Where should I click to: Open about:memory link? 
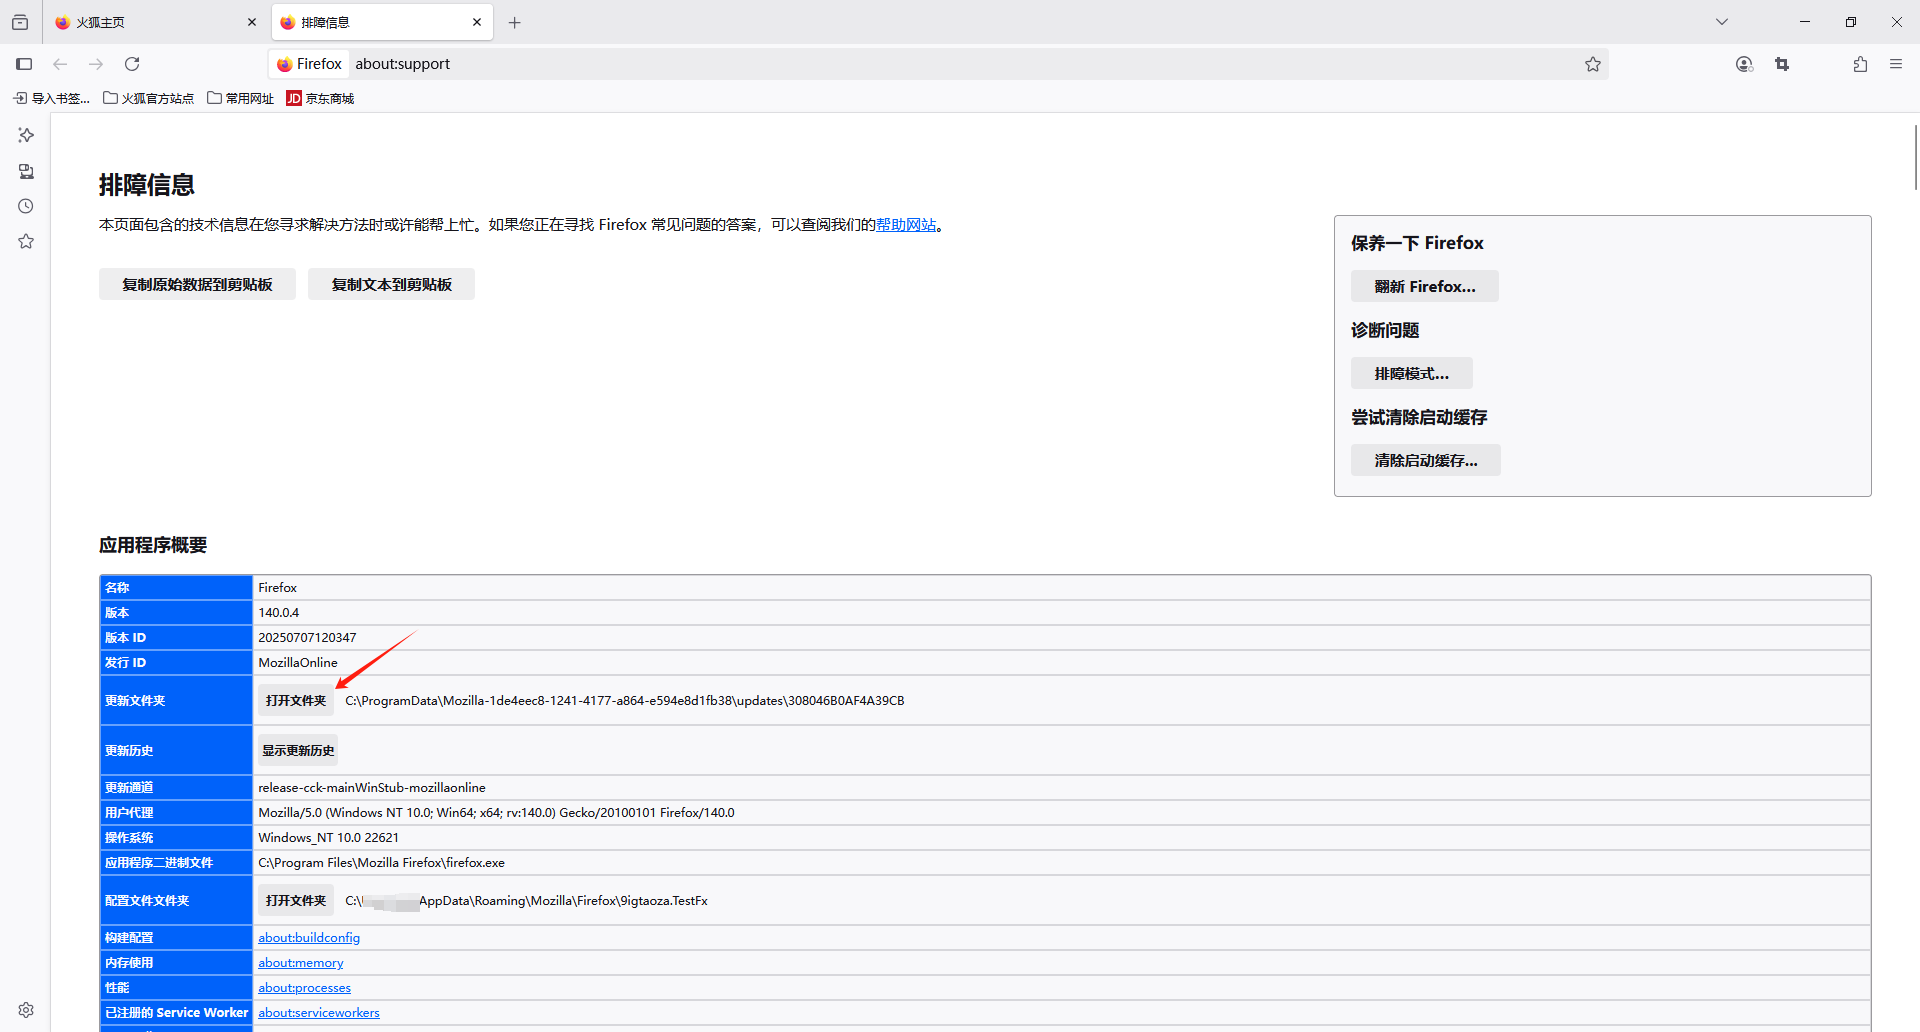click(x=301, y=962)
